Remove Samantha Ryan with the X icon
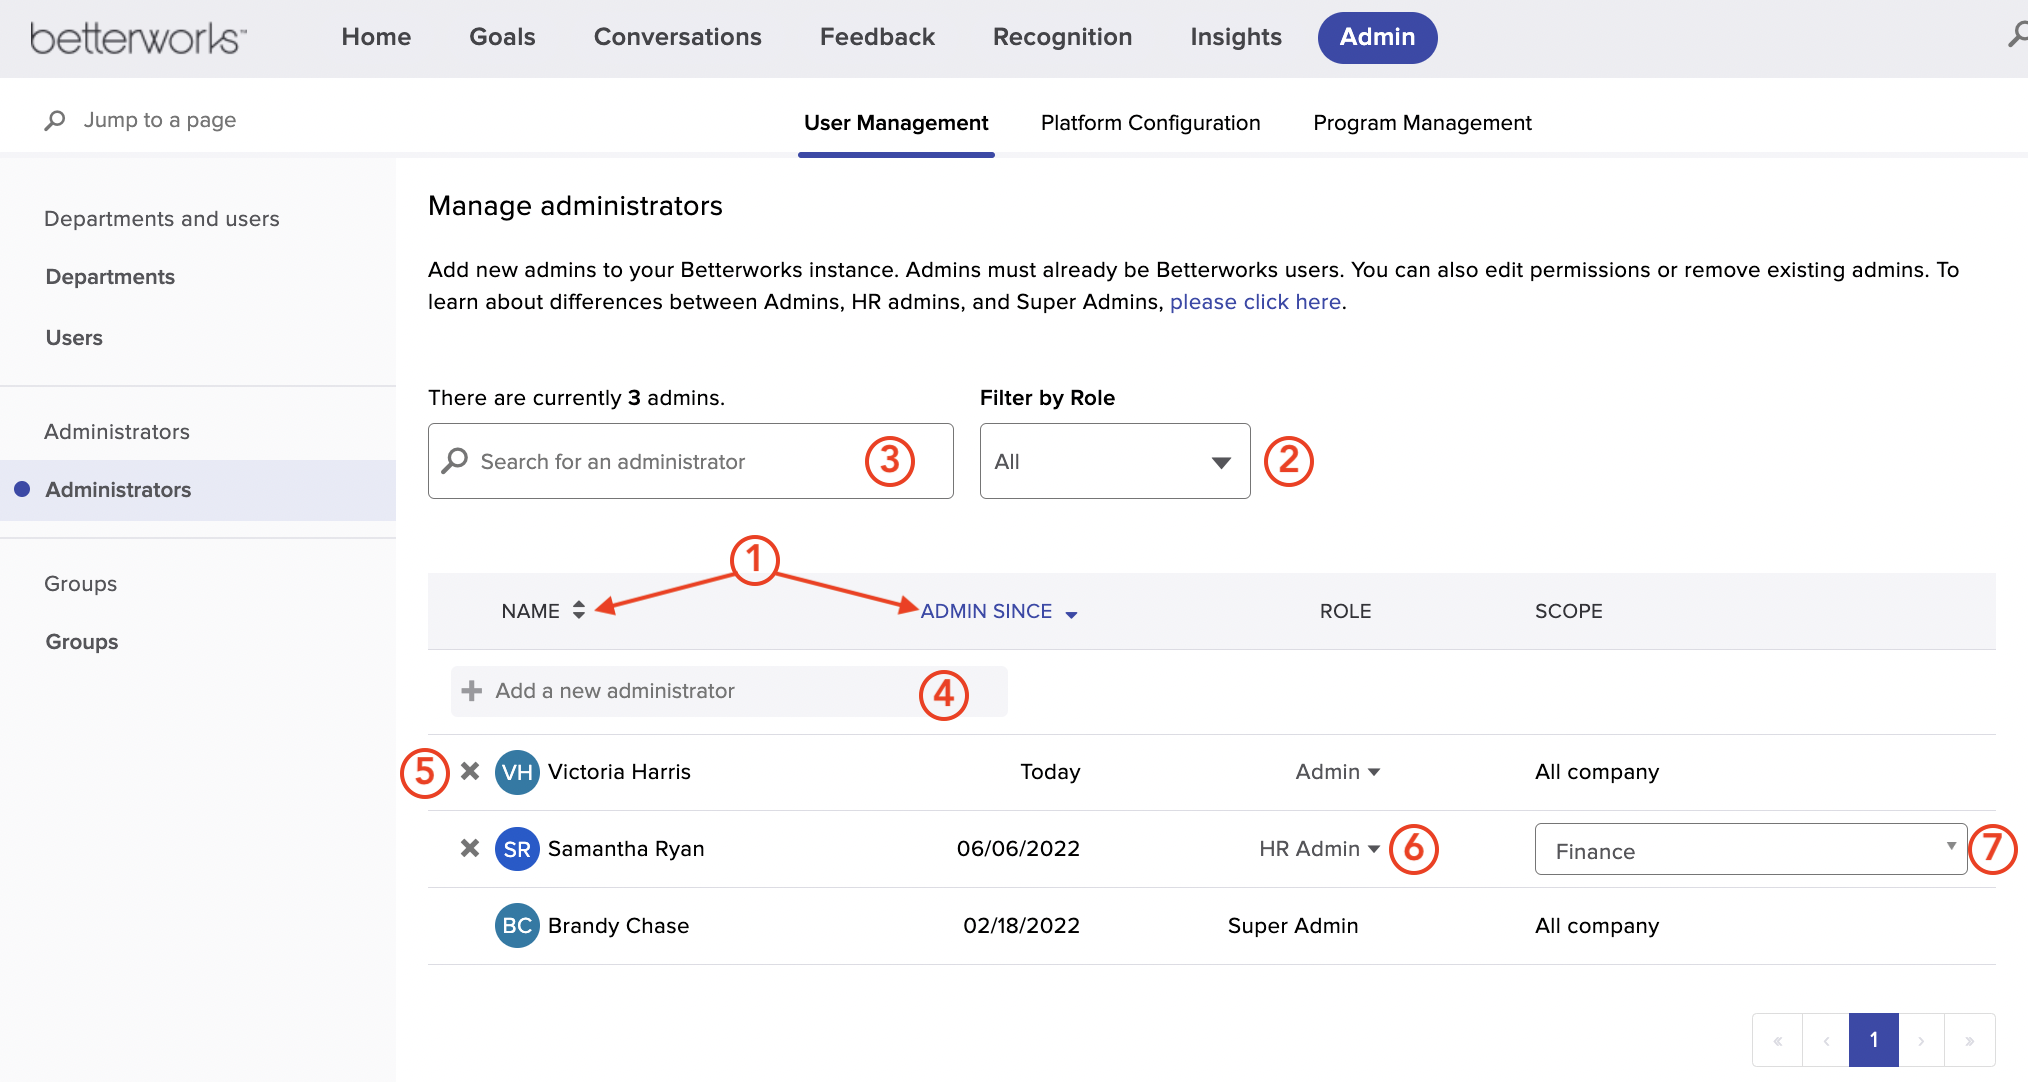2028x1082 pixels. coord(470,848)
